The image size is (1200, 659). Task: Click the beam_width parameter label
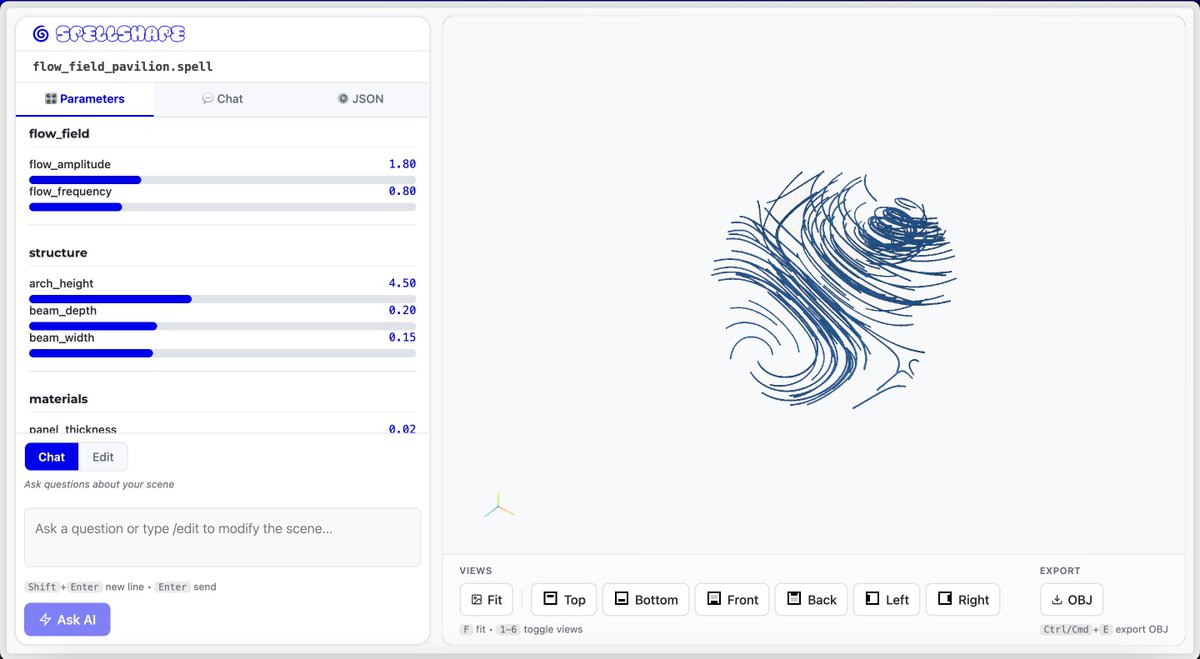[62, 337]
